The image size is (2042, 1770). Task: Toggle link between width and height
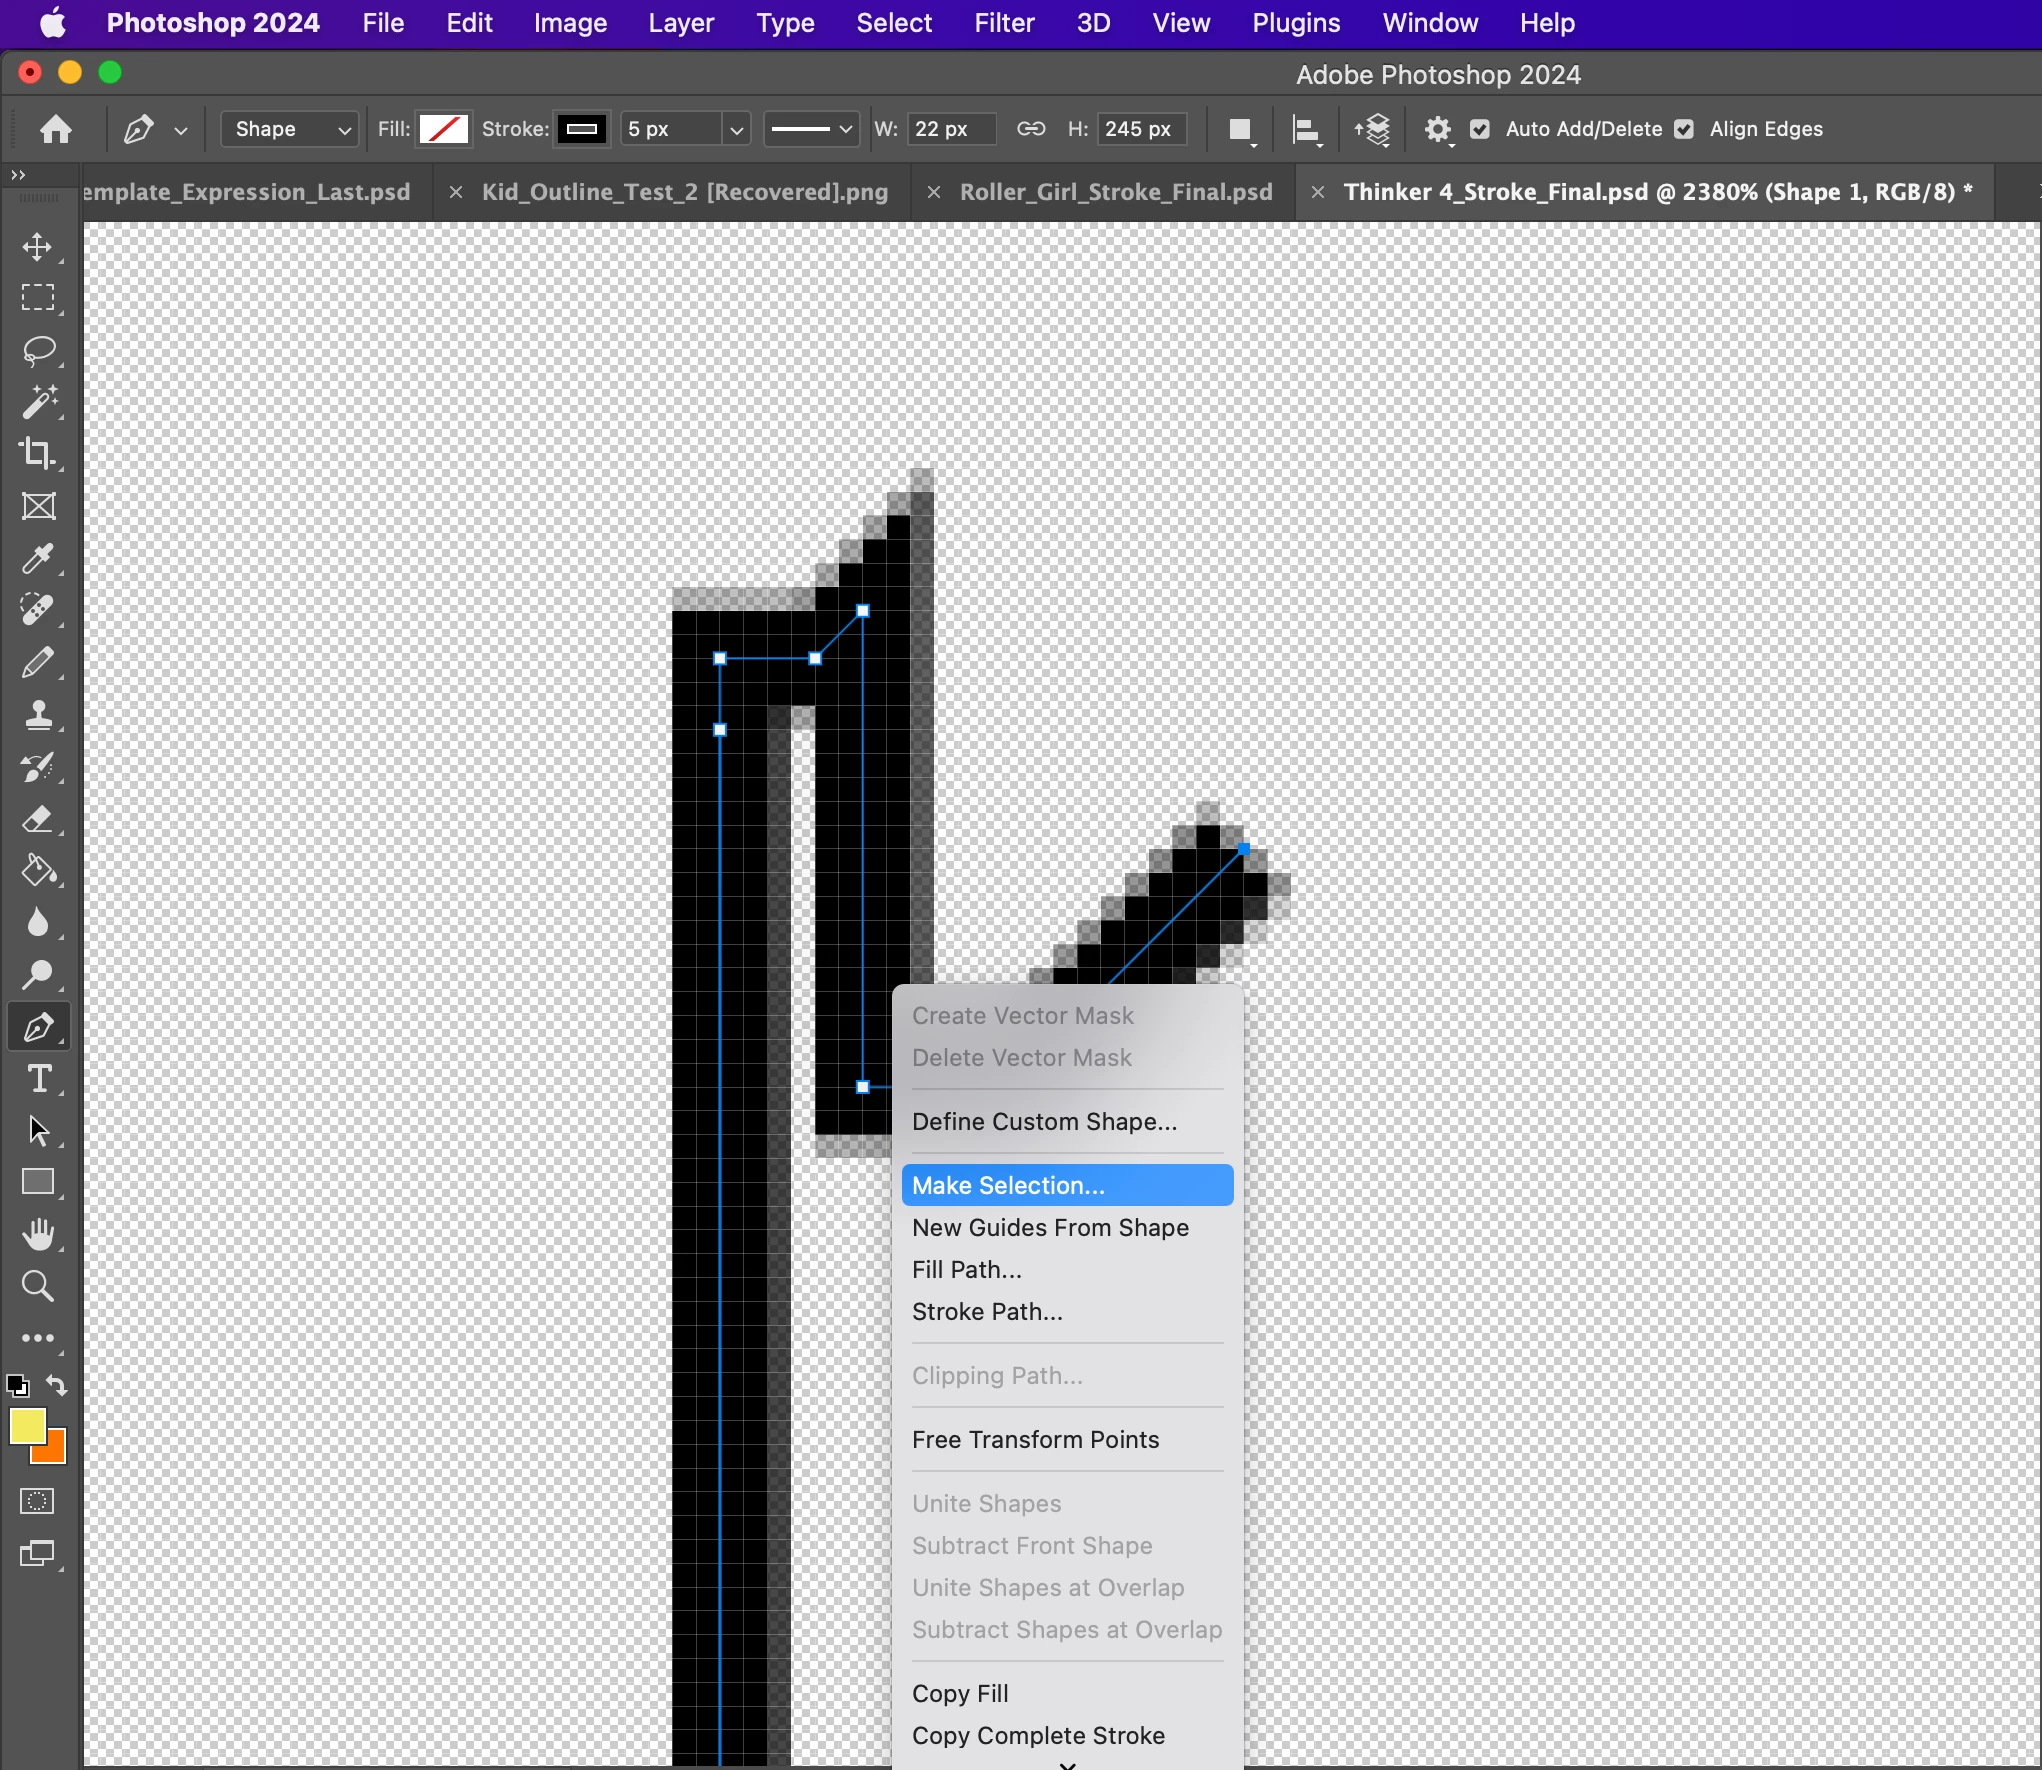(x=1031, y=129)
